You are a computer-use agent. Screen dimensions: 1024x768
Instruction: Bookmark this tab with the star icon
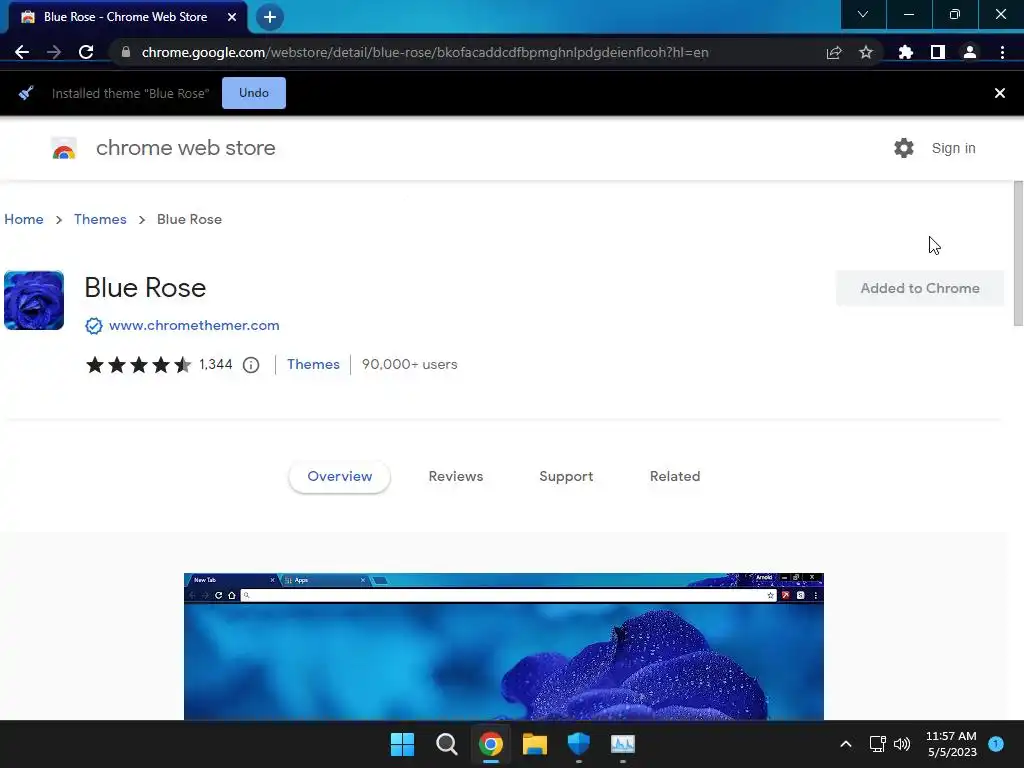click(x=866, y=52)
